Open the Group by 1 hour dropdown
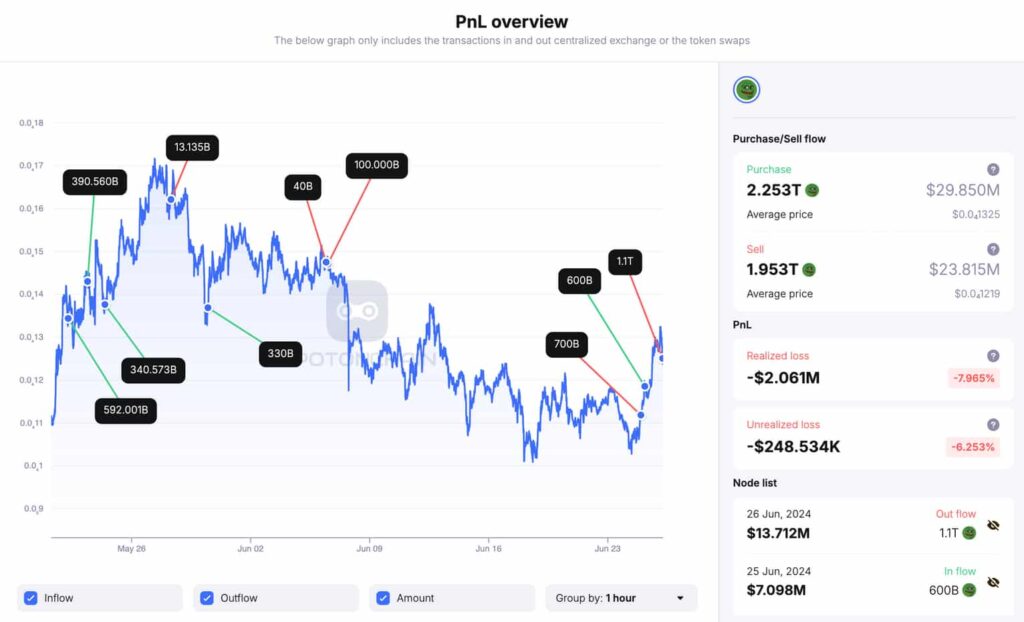 coord(621,598)
